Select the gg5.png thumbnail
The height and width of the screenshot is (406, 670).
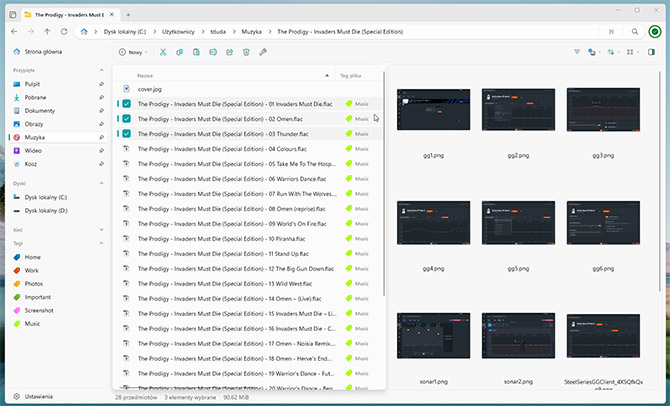[x=517, y=223]
